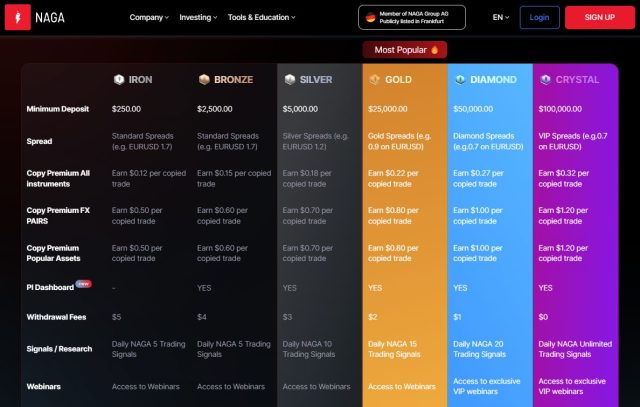Click the Silver tier cube icon
Screen dimensions: 640x407
[290, 79]
